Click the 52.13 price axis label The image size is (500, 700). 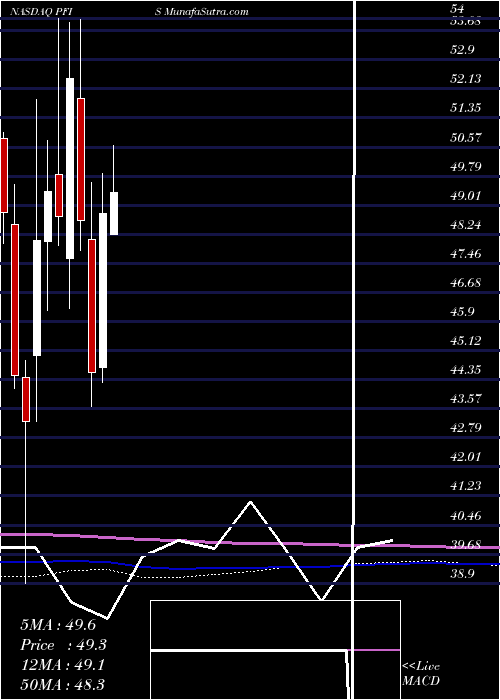(x=466, y=79)
